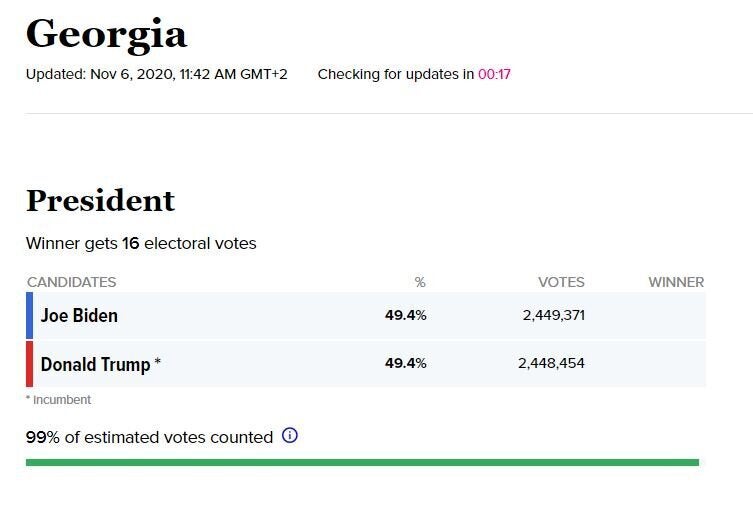Click the VOTES column header
The image size is (753, 531).
coord(561,282)
